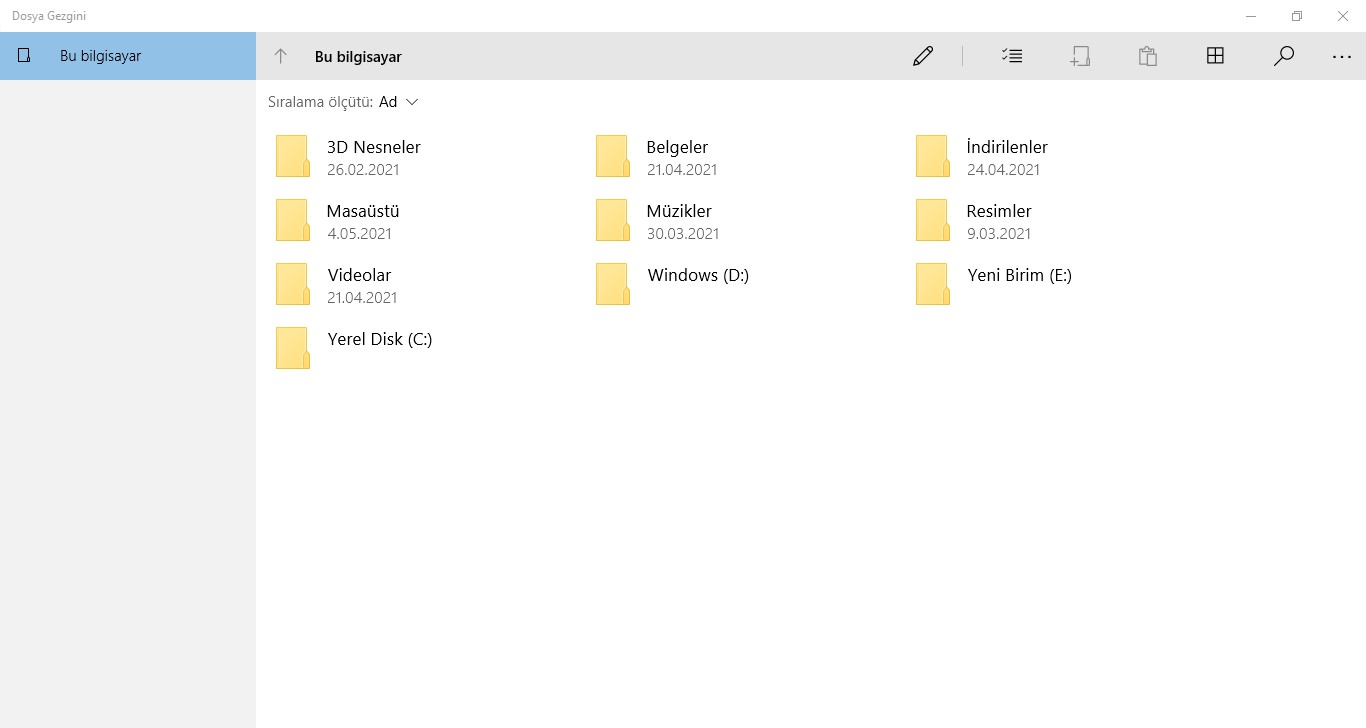The width and height of the screenshot is (1366, 728).
Task: Click the date 4.05.2021
Action: pyautogui.click(x=359, y=233)
